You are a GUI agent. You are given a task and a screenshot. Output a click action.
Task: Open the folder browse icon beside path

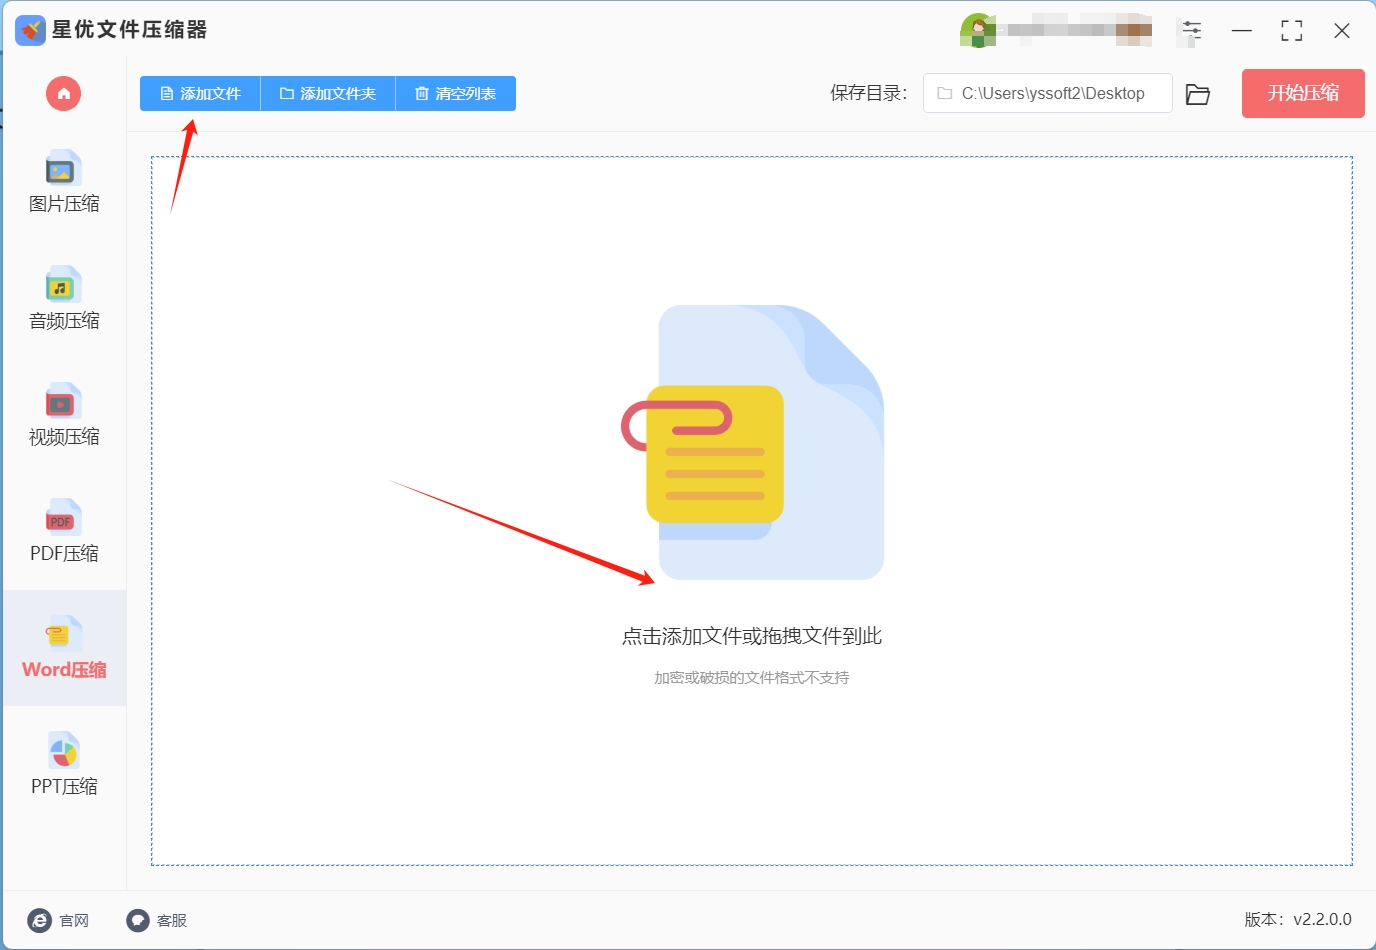tap(1198, 94)
